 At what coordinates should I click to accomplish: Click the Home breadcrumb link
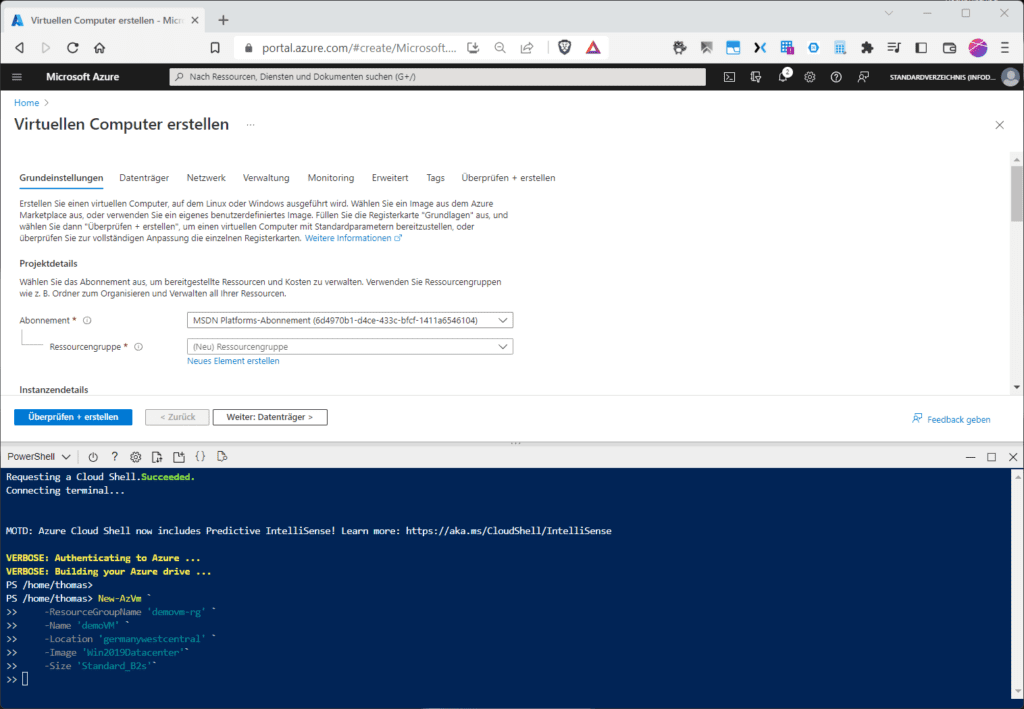[27, 102]
